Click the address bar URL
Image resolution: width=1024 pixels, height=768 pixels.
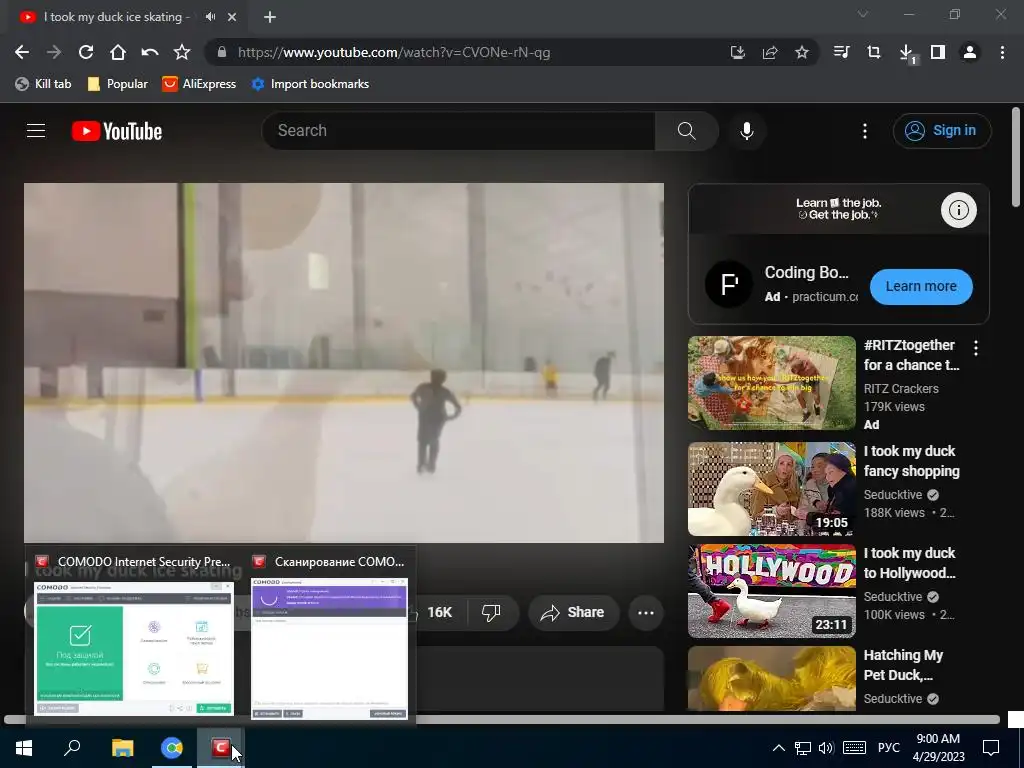click(394, 52)
